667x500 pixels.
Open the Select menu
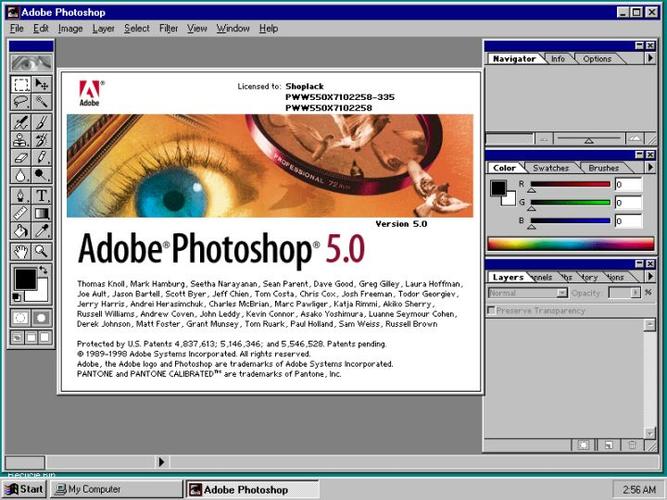(137, 29)
